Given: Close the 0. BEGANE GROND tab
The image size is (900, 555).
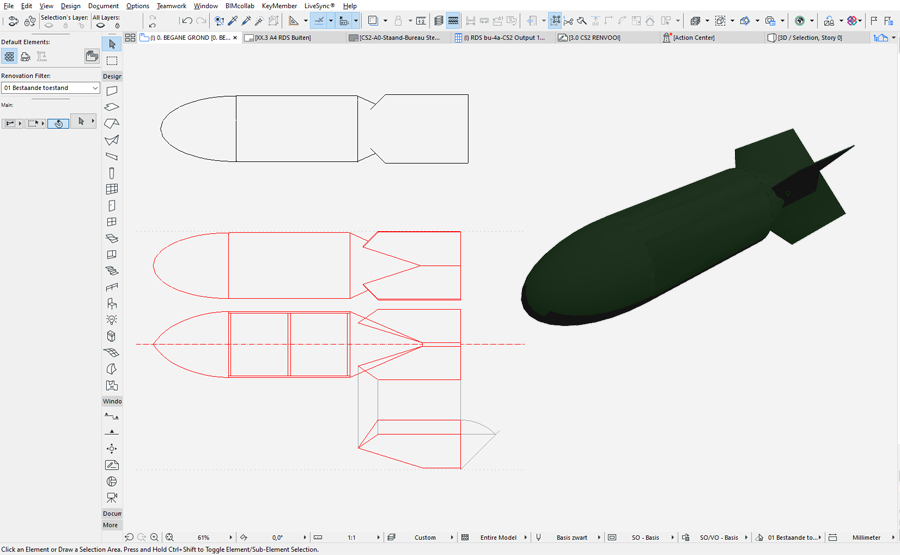Looking at the screenshot, I should click(235, 38).
